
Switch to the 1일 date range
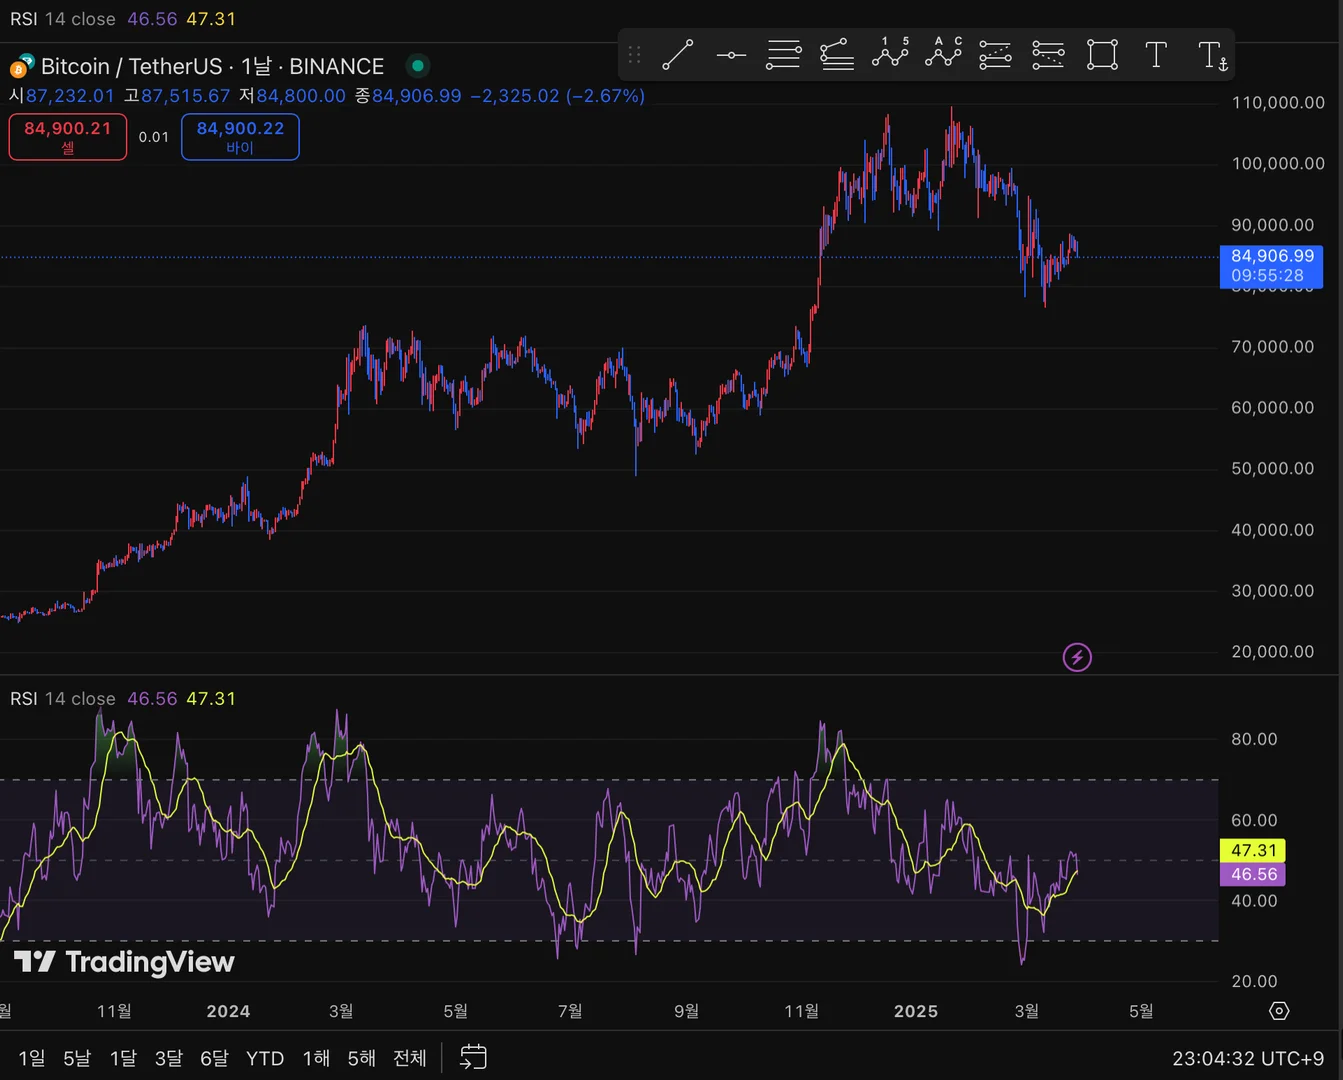[x=32, y=1058]
